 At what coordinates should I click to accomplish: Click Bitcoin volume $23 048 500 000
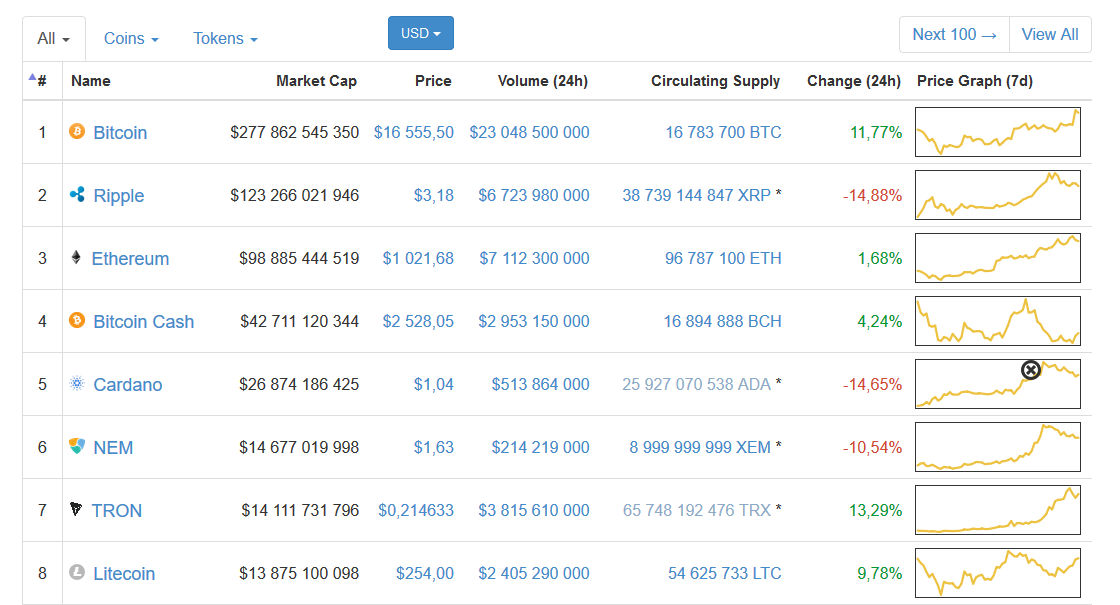point(529,132)
